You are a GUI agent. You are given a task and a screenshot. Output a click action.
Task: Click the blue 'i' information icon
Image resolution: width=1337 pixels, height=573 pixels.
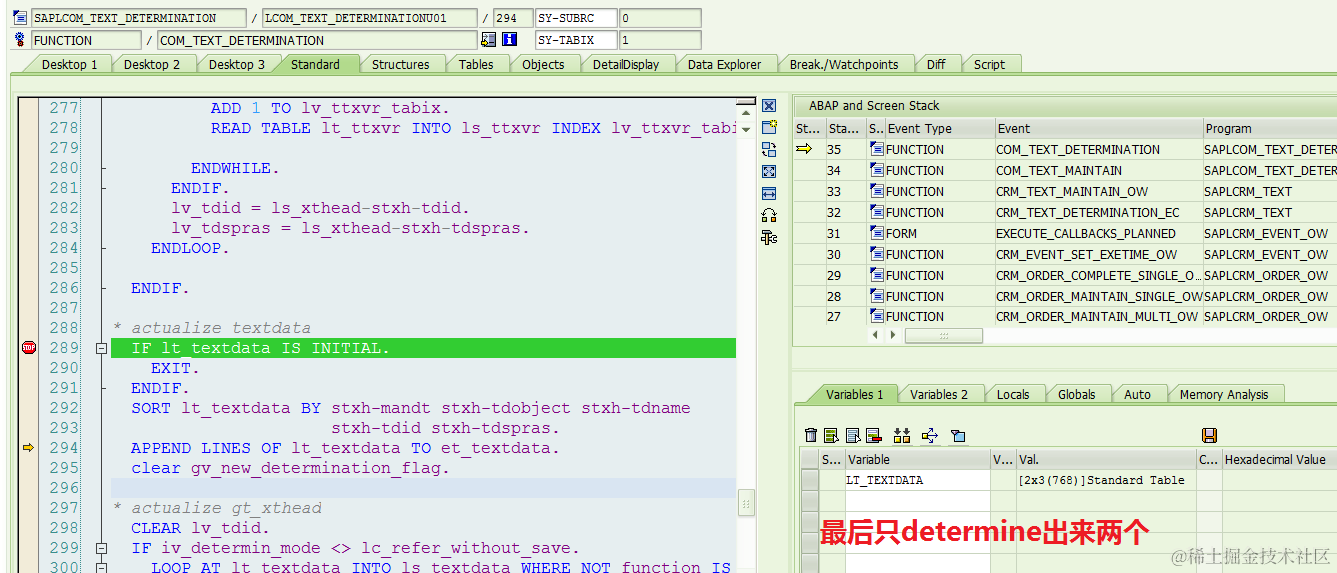click(509, 40)
